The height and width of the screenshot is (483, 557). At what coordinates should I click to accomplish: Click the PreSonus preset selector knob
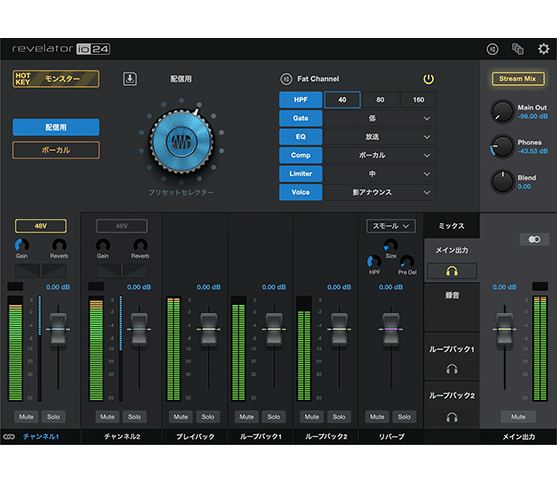click(x=182, y=142)
